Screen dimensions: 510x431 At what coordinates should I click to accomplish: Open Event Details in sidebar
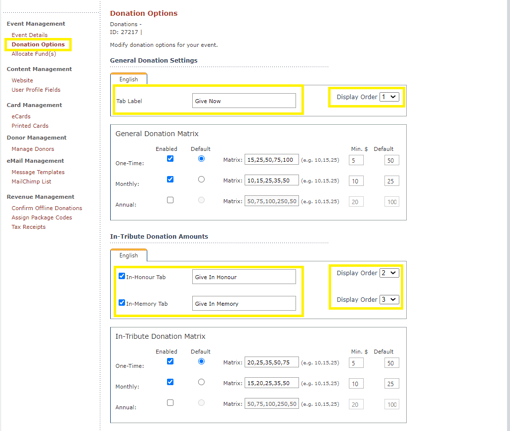click(x=29, y=35)
